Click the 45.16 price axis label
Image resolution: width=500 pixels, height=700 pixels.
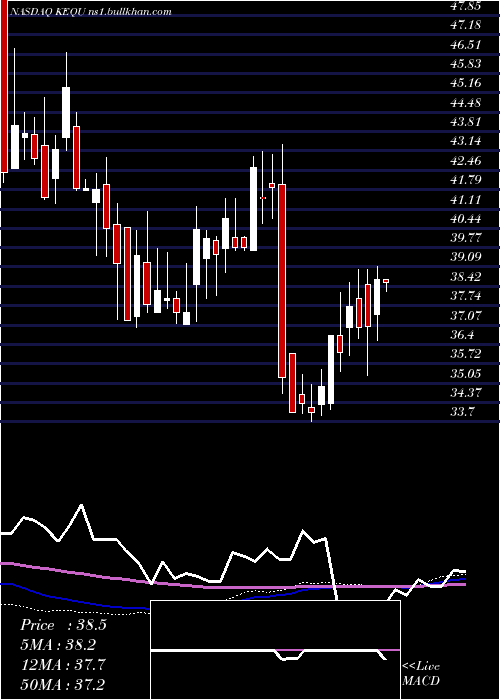click(x=467, y=83)
